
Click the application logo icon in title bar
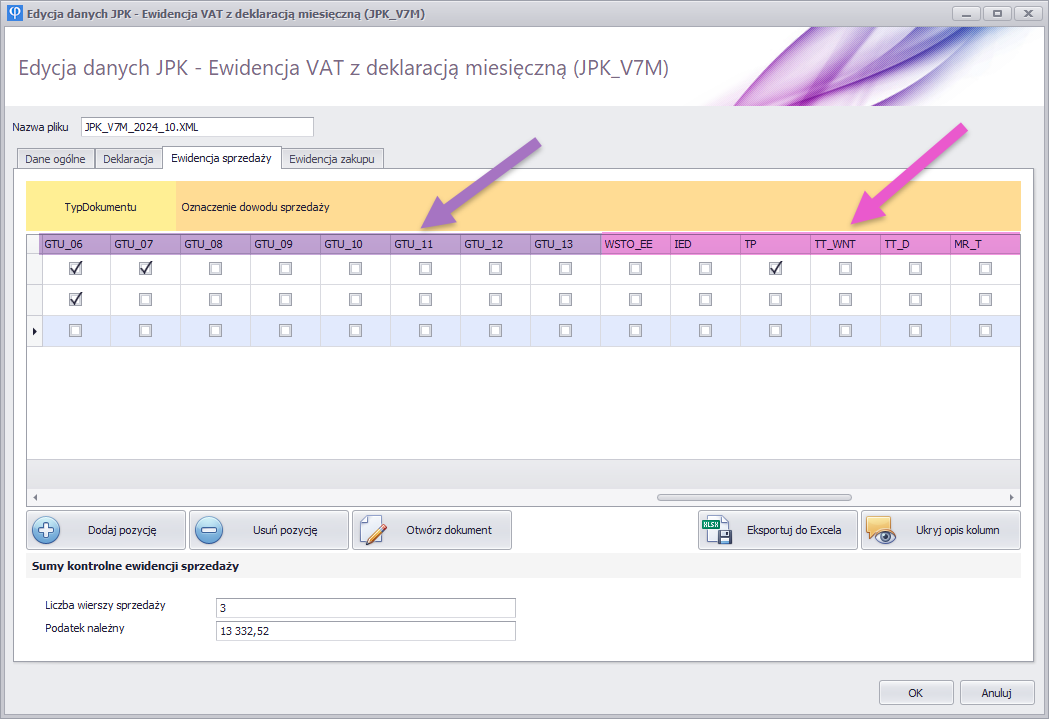(13, 13)
